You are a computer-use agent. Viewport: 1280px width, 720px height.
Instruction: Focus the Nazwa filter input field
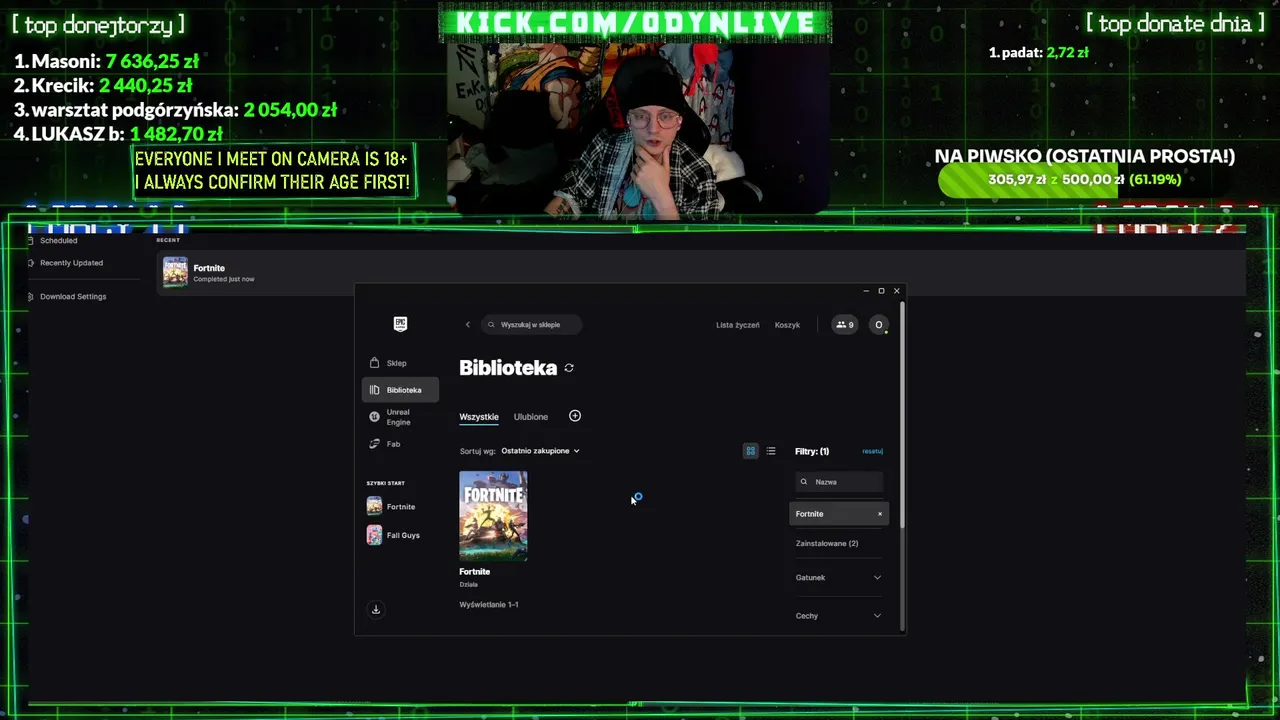[x=839, y=482]
